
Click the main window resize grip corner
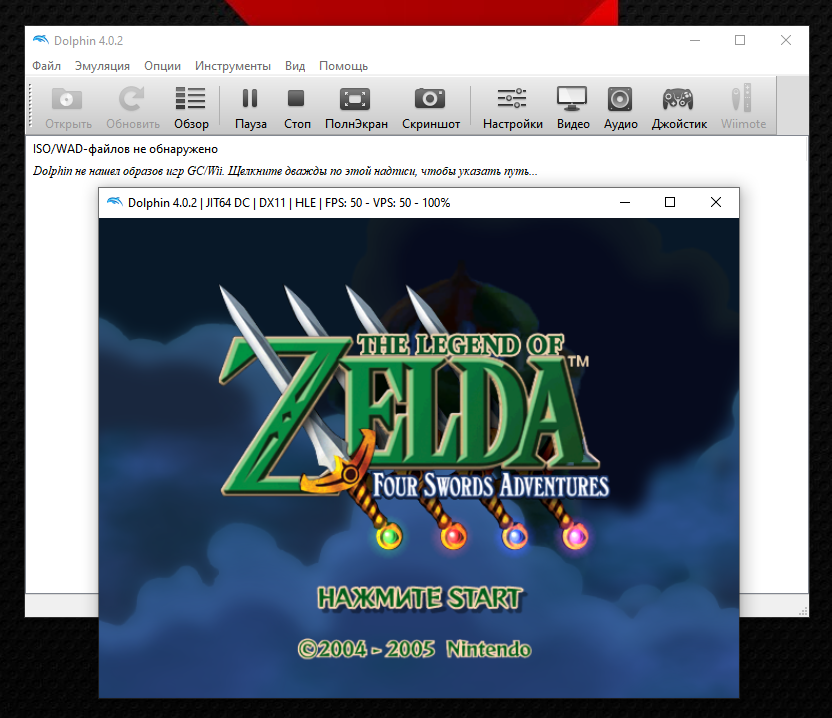(x=803, y=611)
